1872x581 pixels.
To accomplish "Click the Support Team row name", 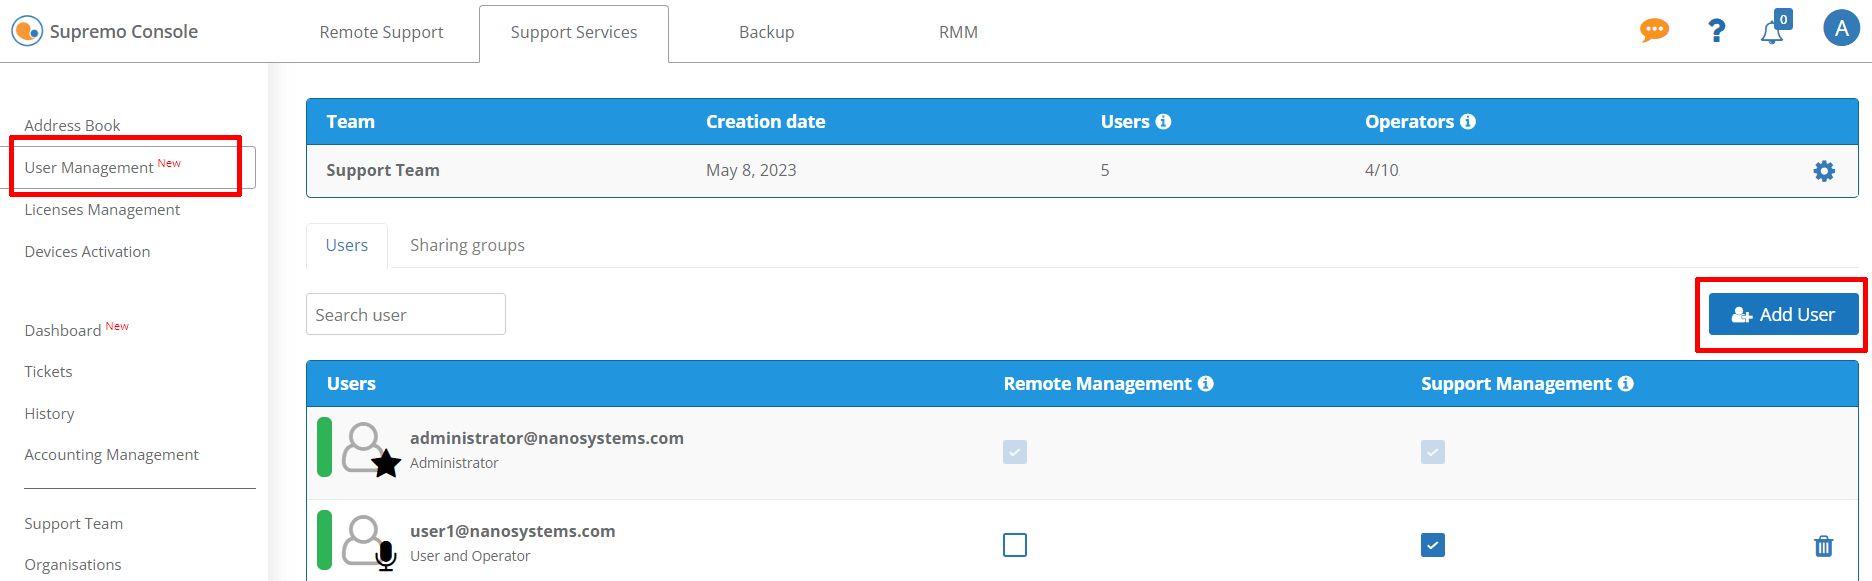I will click(x=383, y=170).
